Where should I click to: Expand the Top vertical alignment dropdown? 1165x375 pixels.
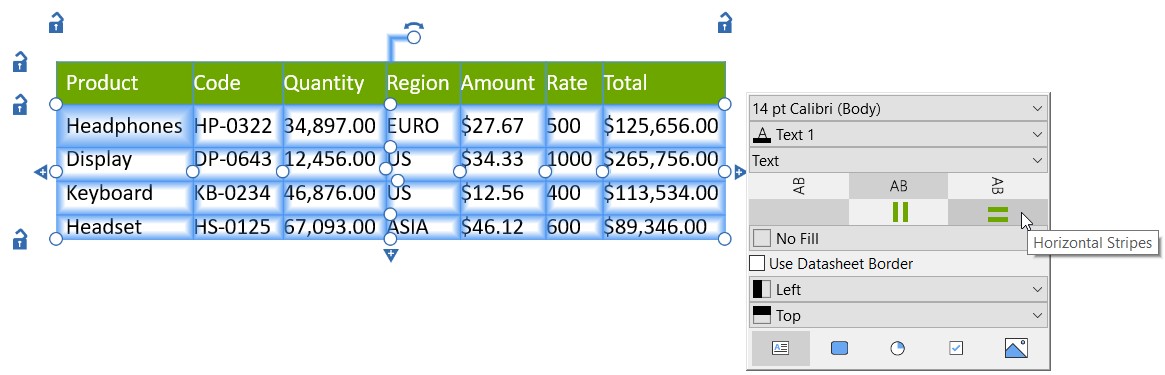click(x=898, y=316)
